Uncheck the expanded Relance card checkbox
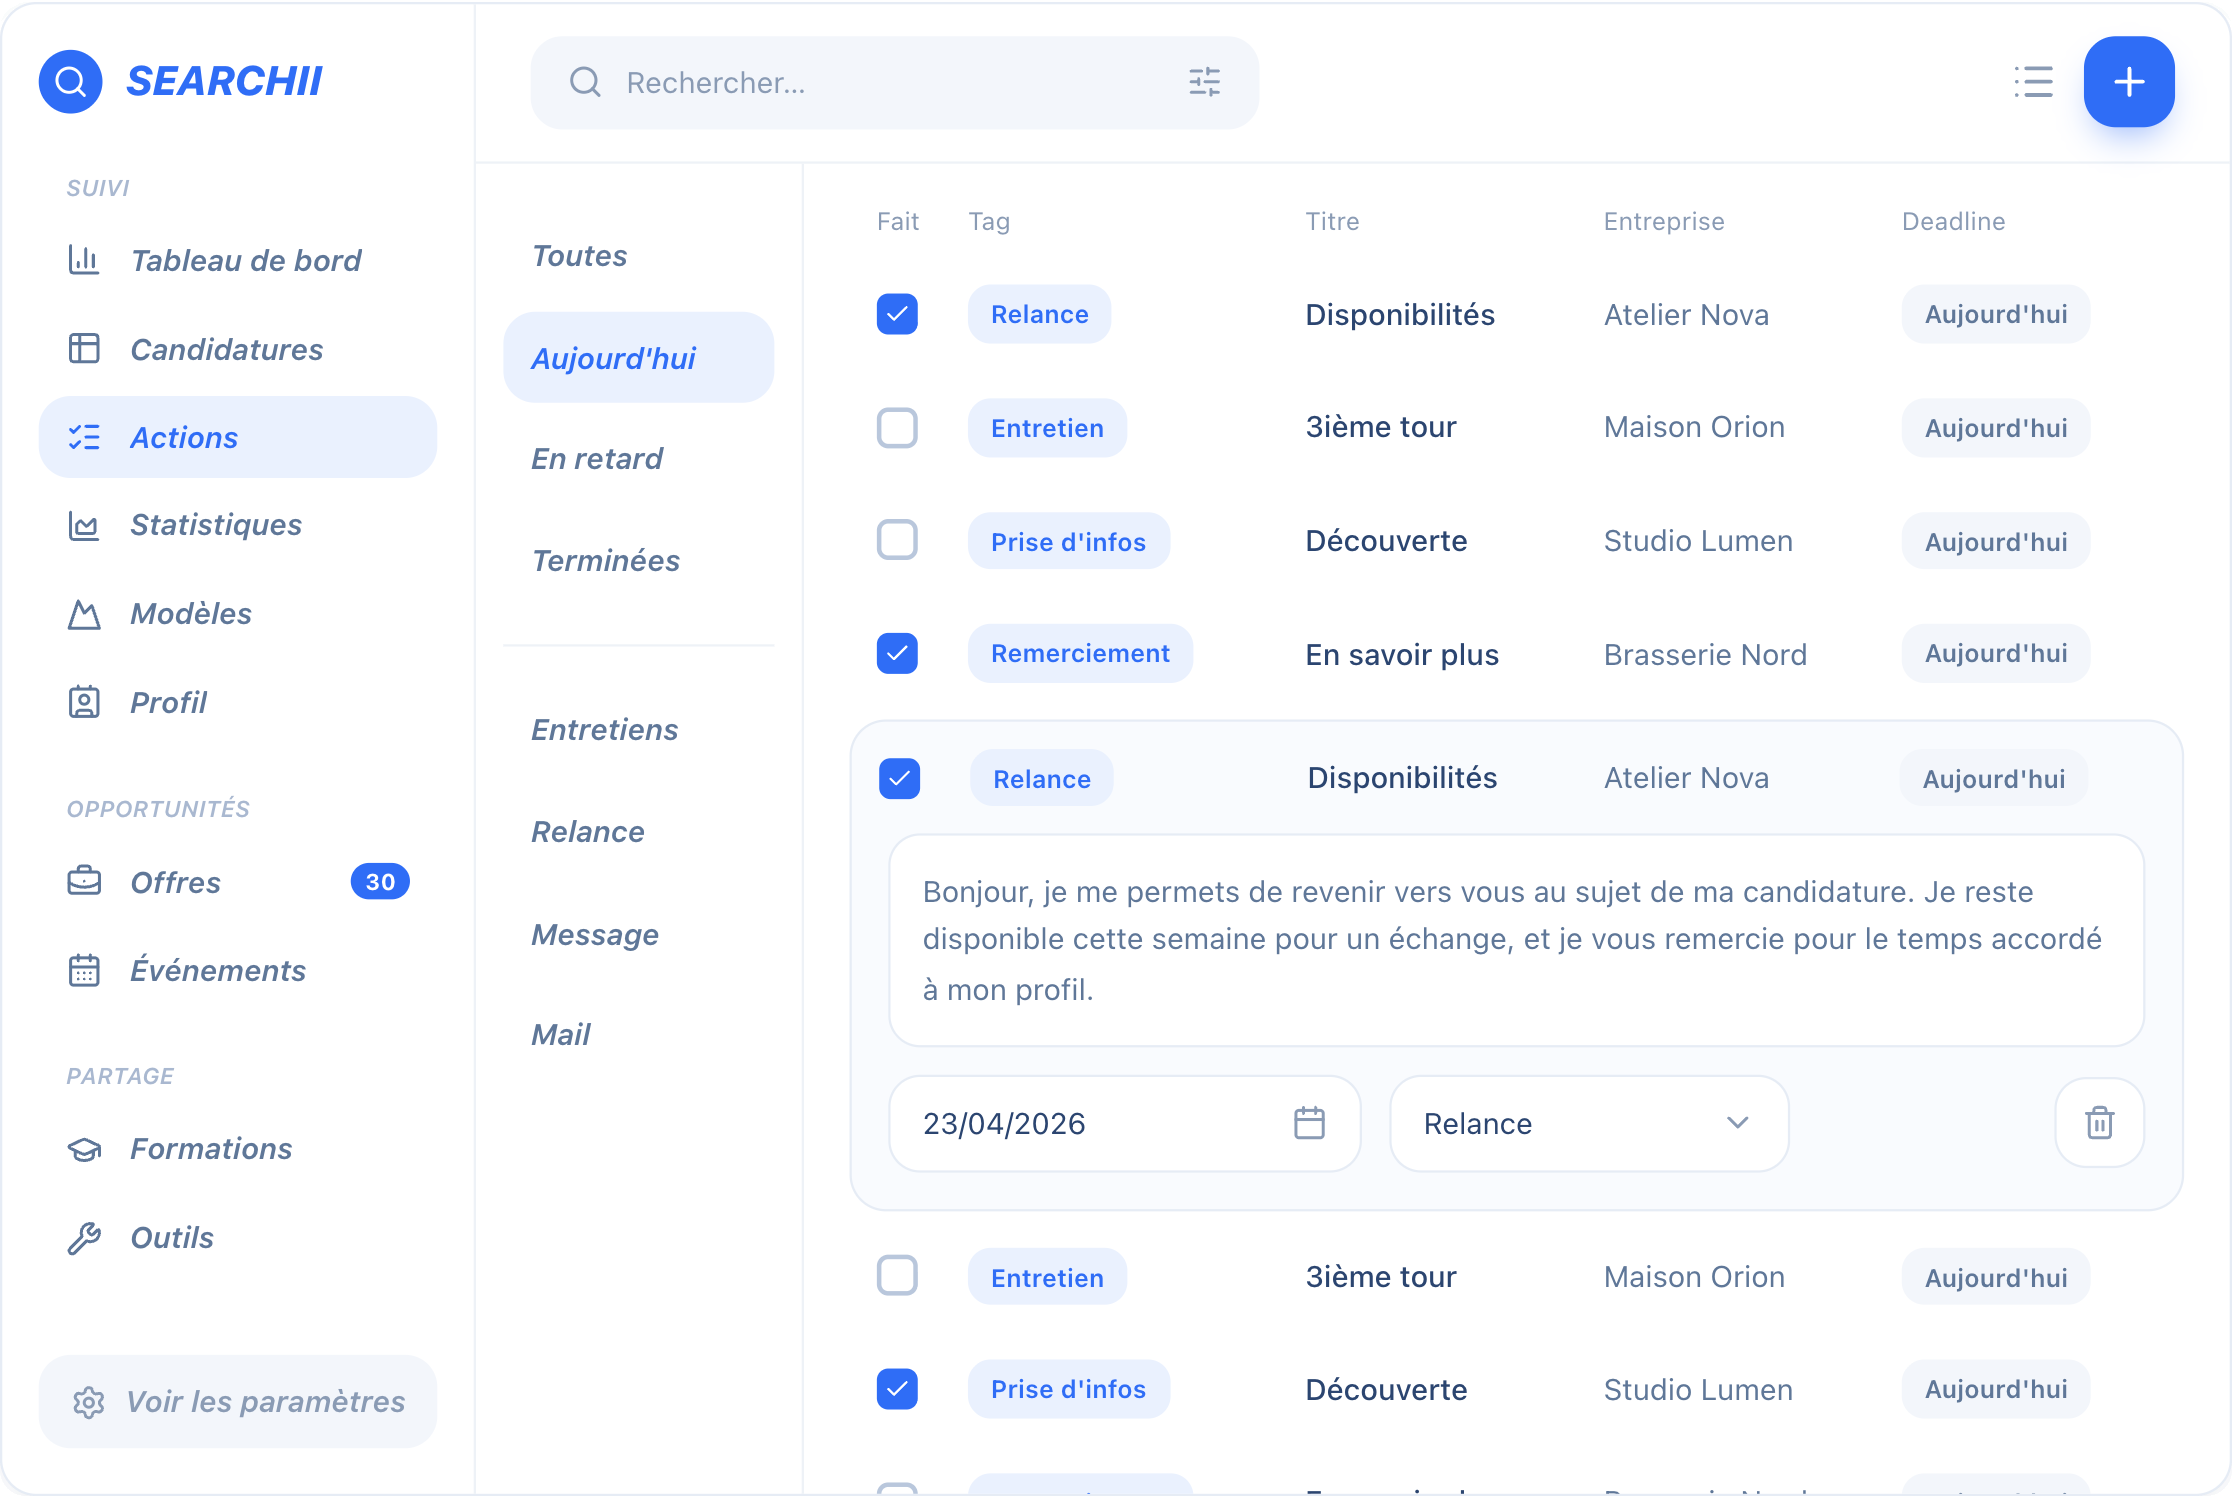 coord(899,778)
